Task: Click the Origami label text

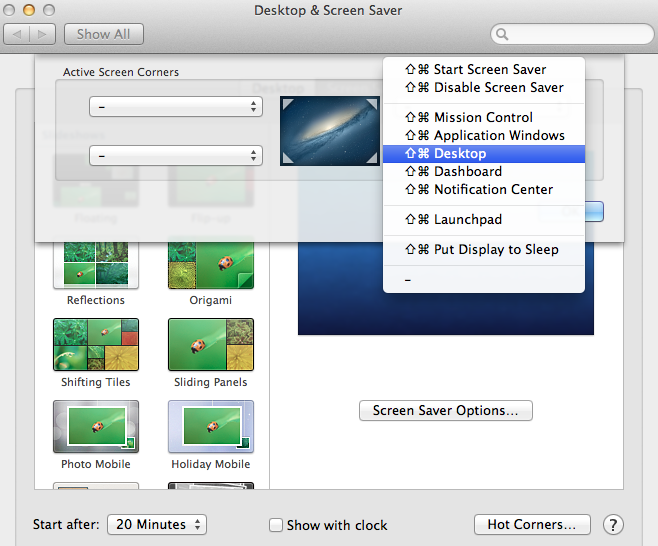Action: click(x=211, y=300)
